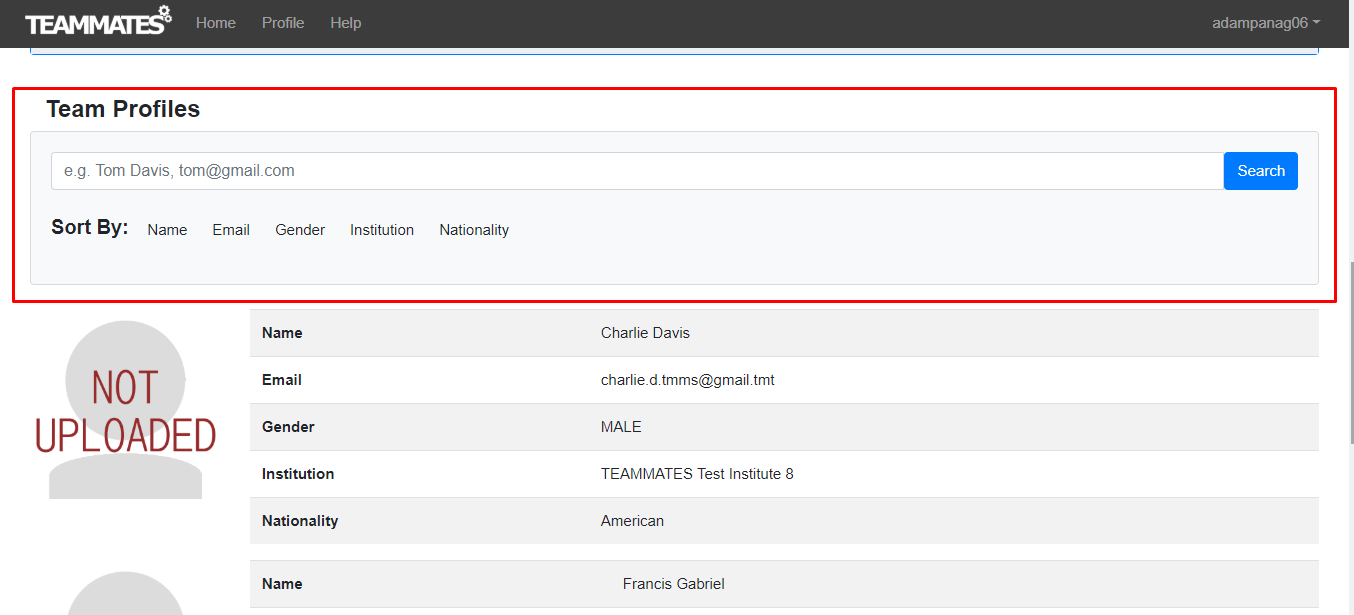Select the name Francis Gabriel
Viewport: 1354px width, 615px height.
[674, 584]
